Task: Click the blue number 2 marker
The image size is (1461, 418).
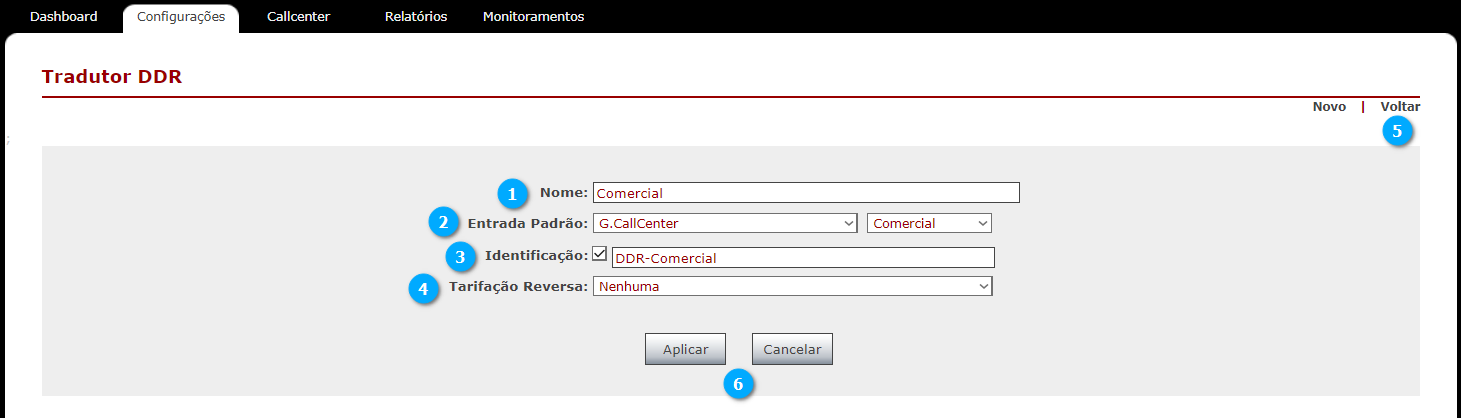Action: pos(444,221)
